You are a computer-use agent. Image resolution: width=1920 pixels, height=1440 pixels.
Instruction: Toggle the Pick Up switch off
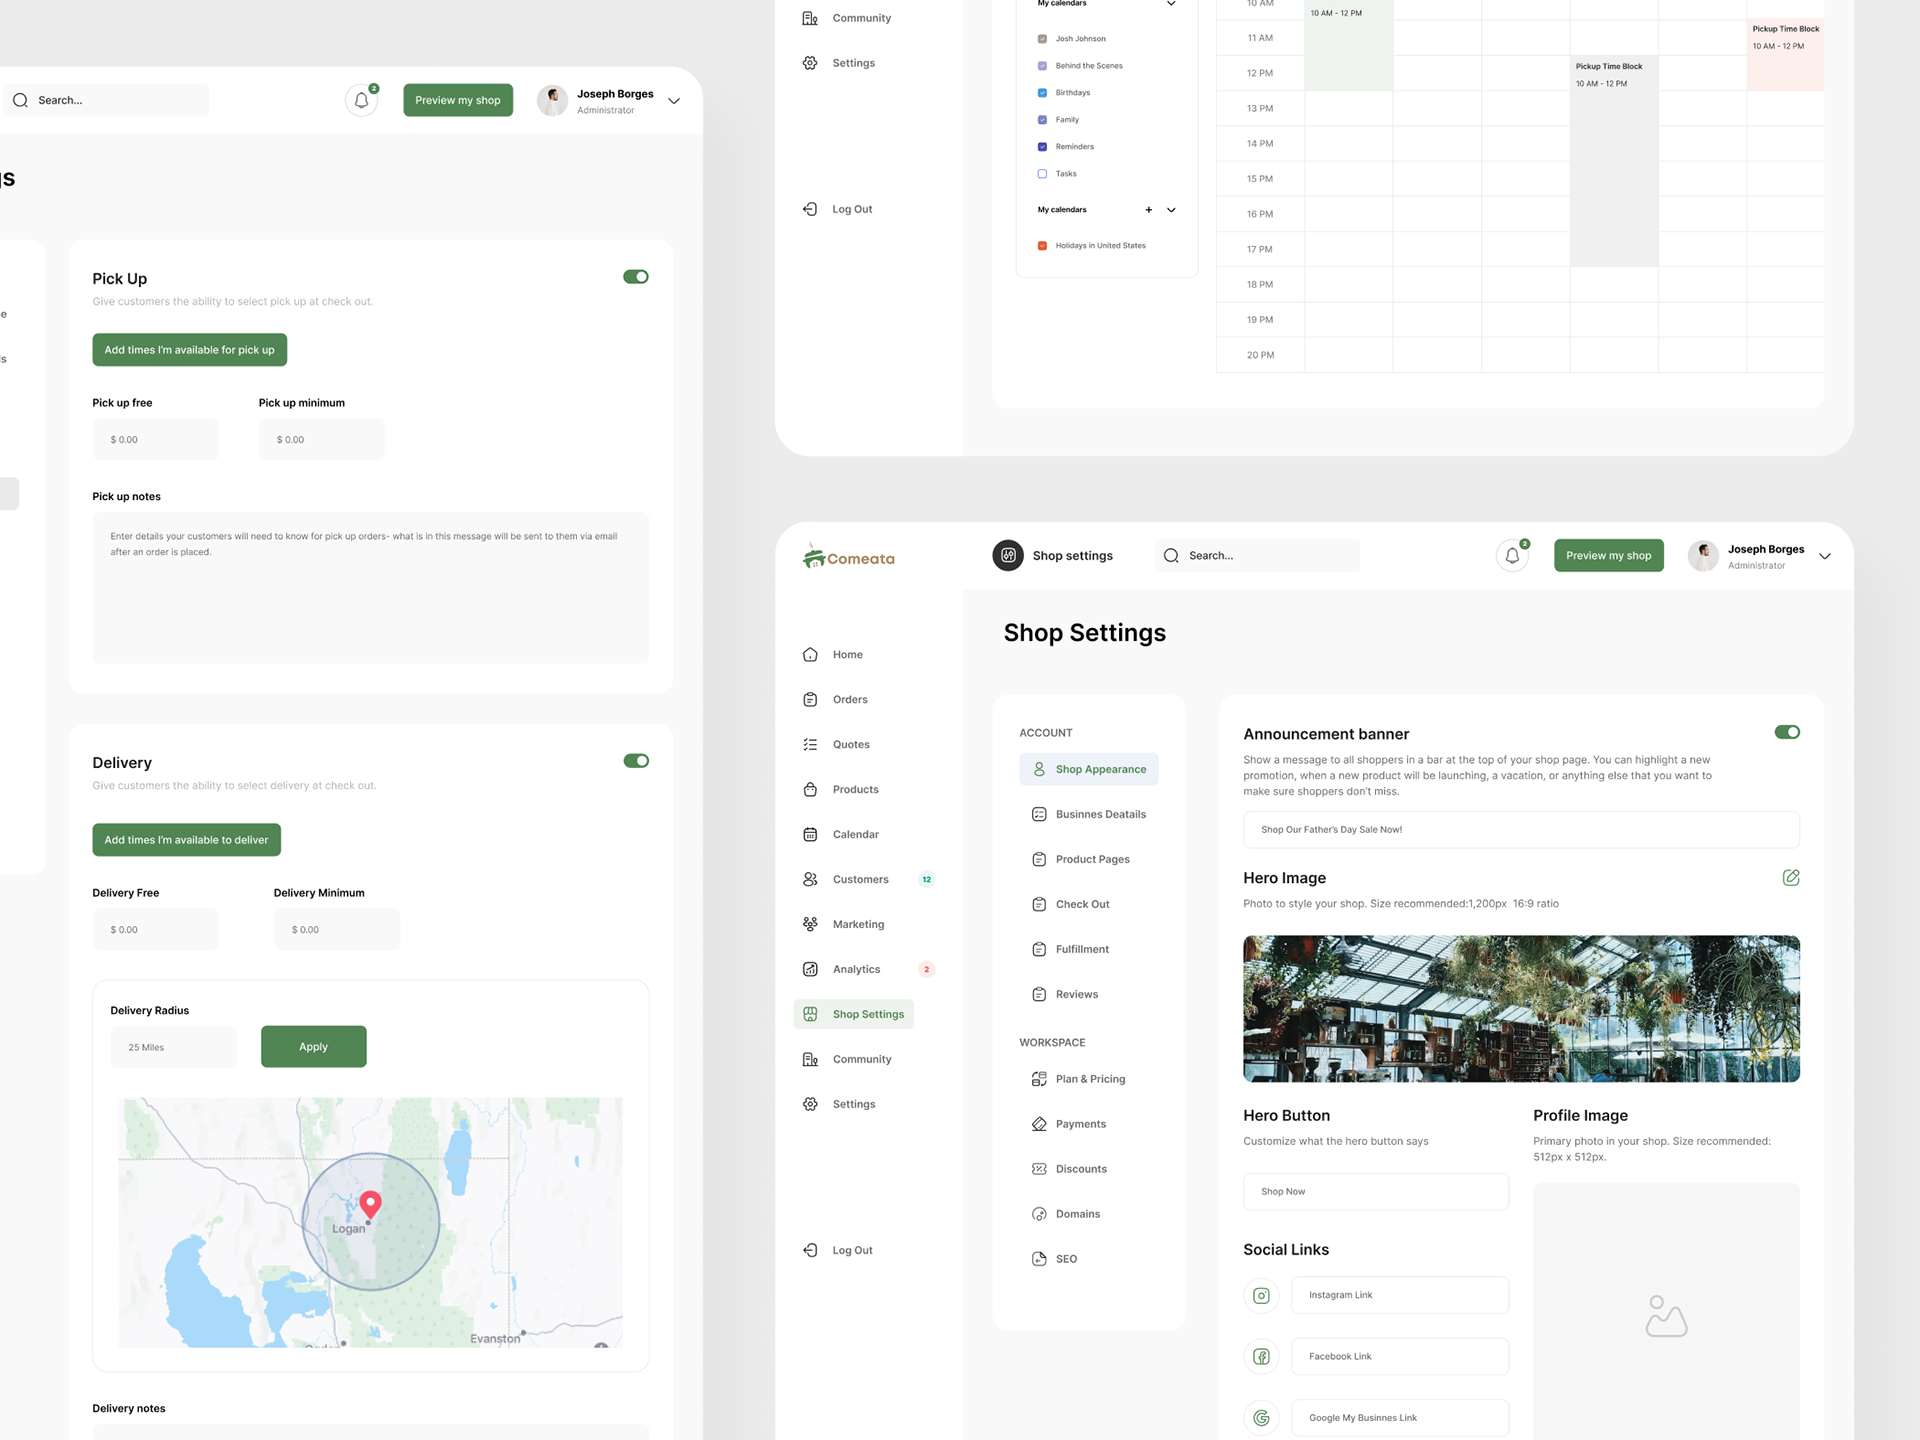(x=636, y=277)
